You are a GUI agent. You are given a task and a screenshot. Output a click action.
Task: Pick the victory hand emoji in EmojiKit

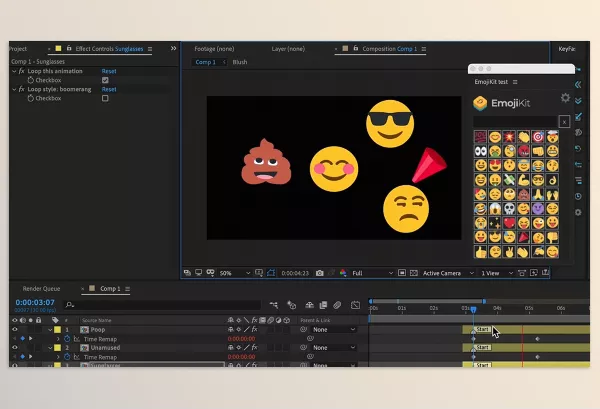point(509,252)
